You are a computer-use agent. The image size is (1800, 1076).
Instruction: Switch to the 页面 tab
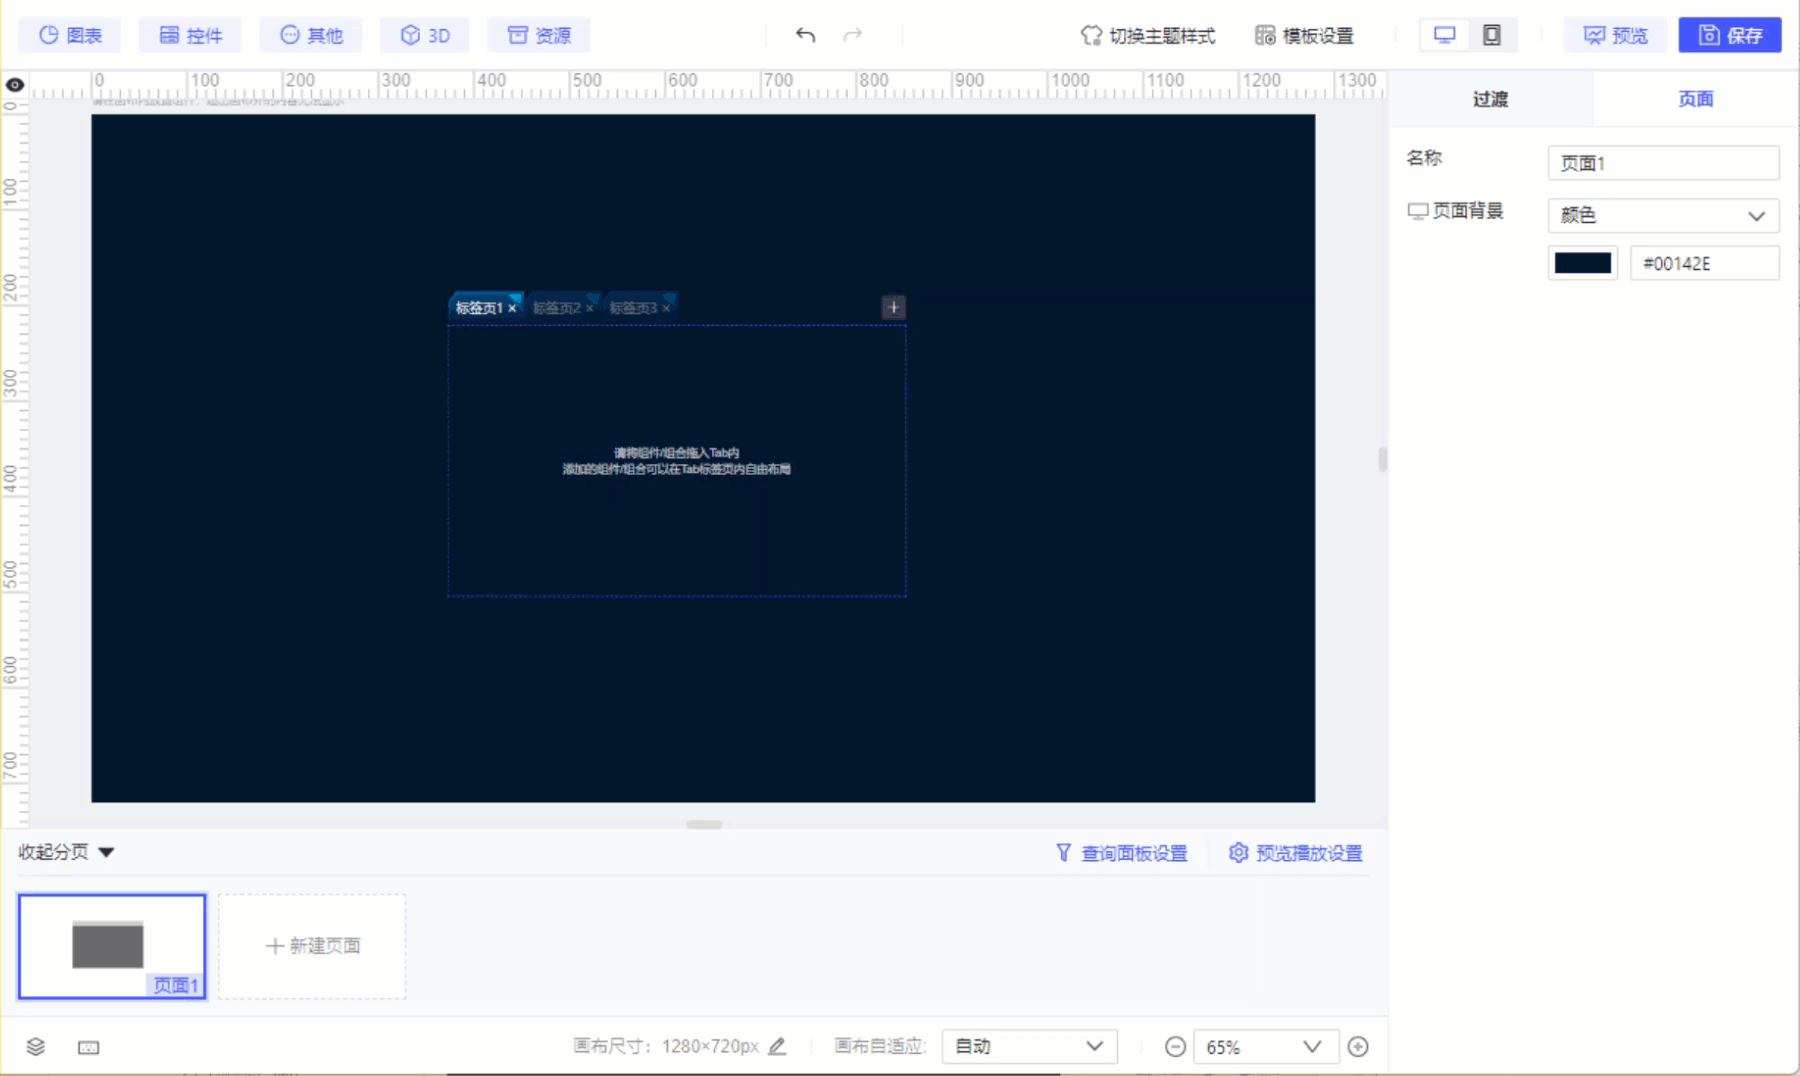tap(1694, 98)
